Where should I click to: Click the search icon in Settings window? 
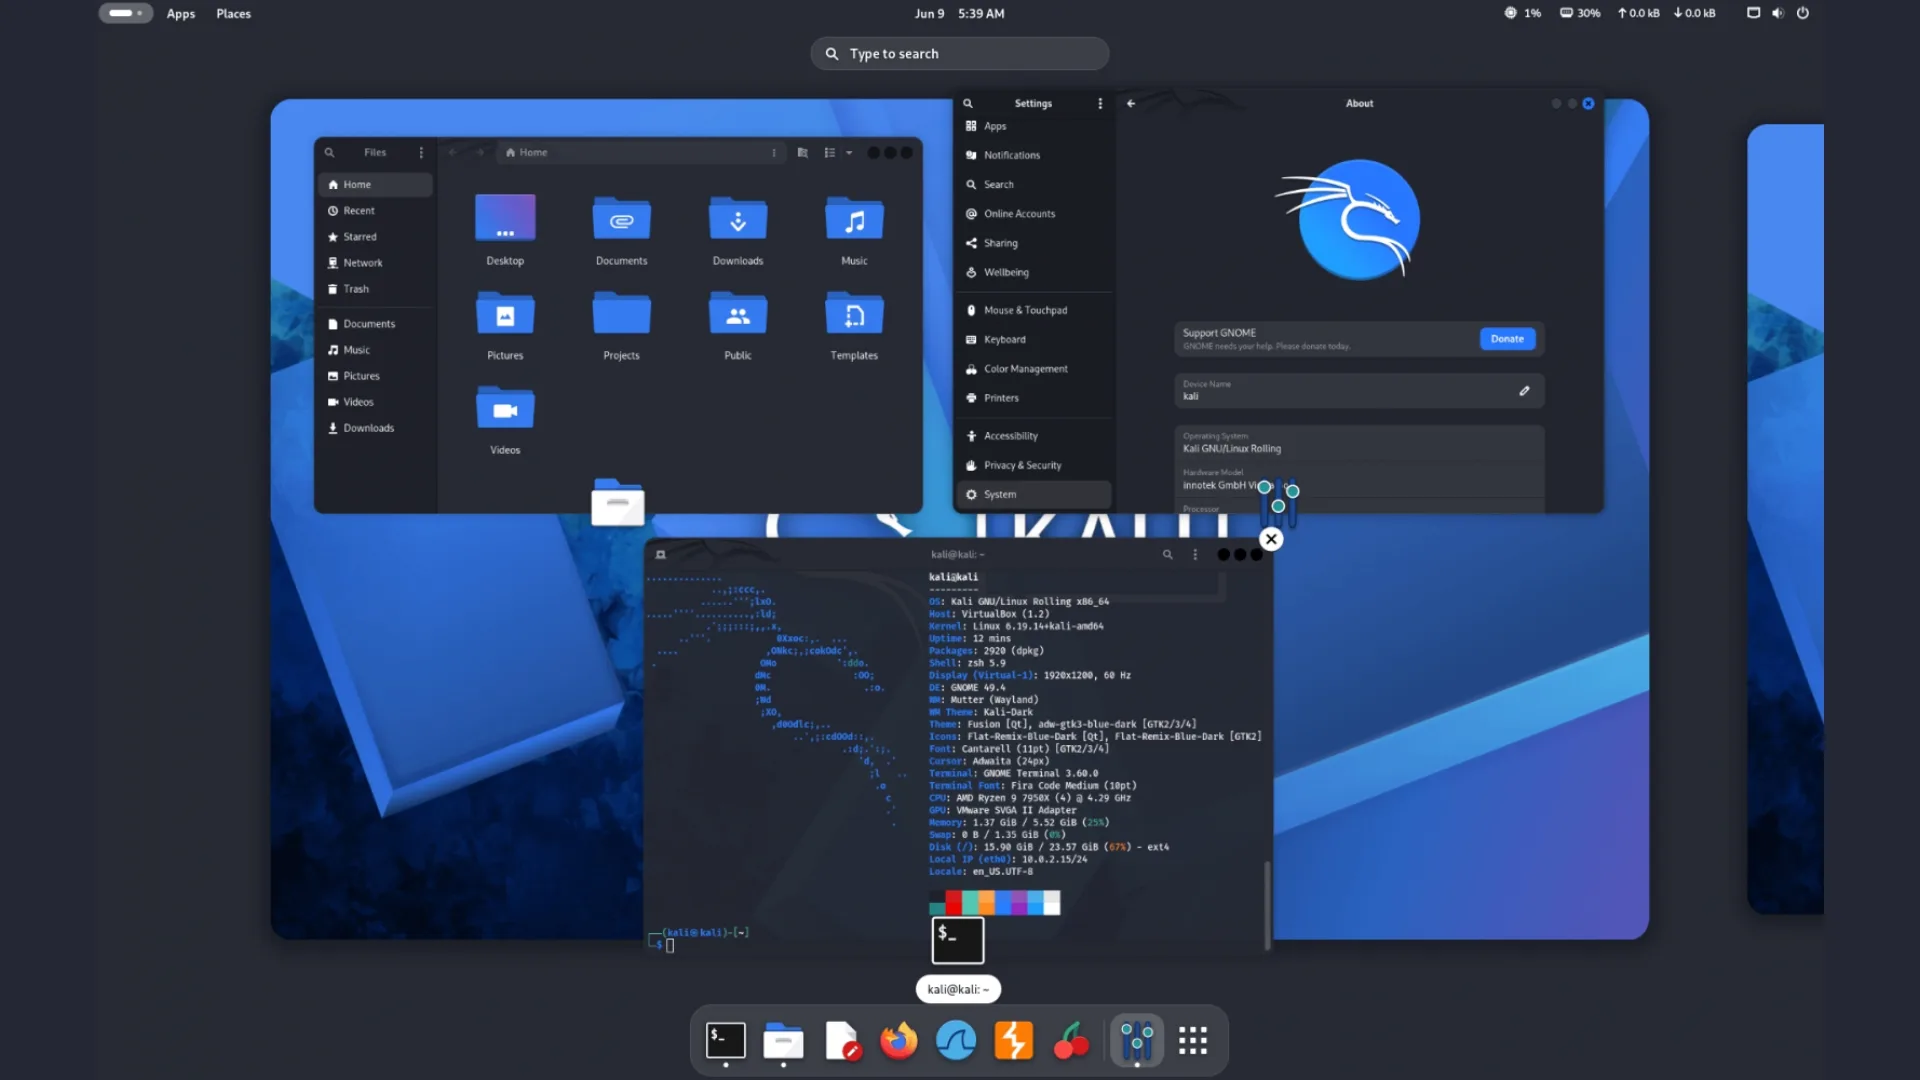pos(968,103)
